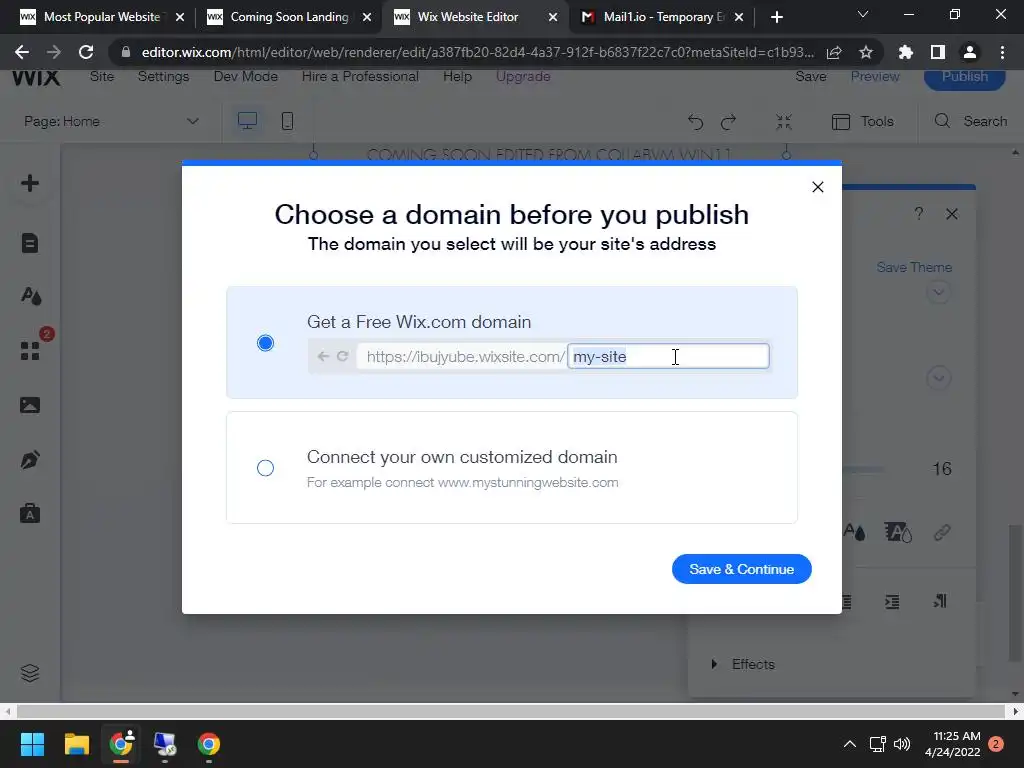This screenshot has height=768, width=1024.
Task: Click the horizontal scrollbar
Action: (x=511, y=711)
